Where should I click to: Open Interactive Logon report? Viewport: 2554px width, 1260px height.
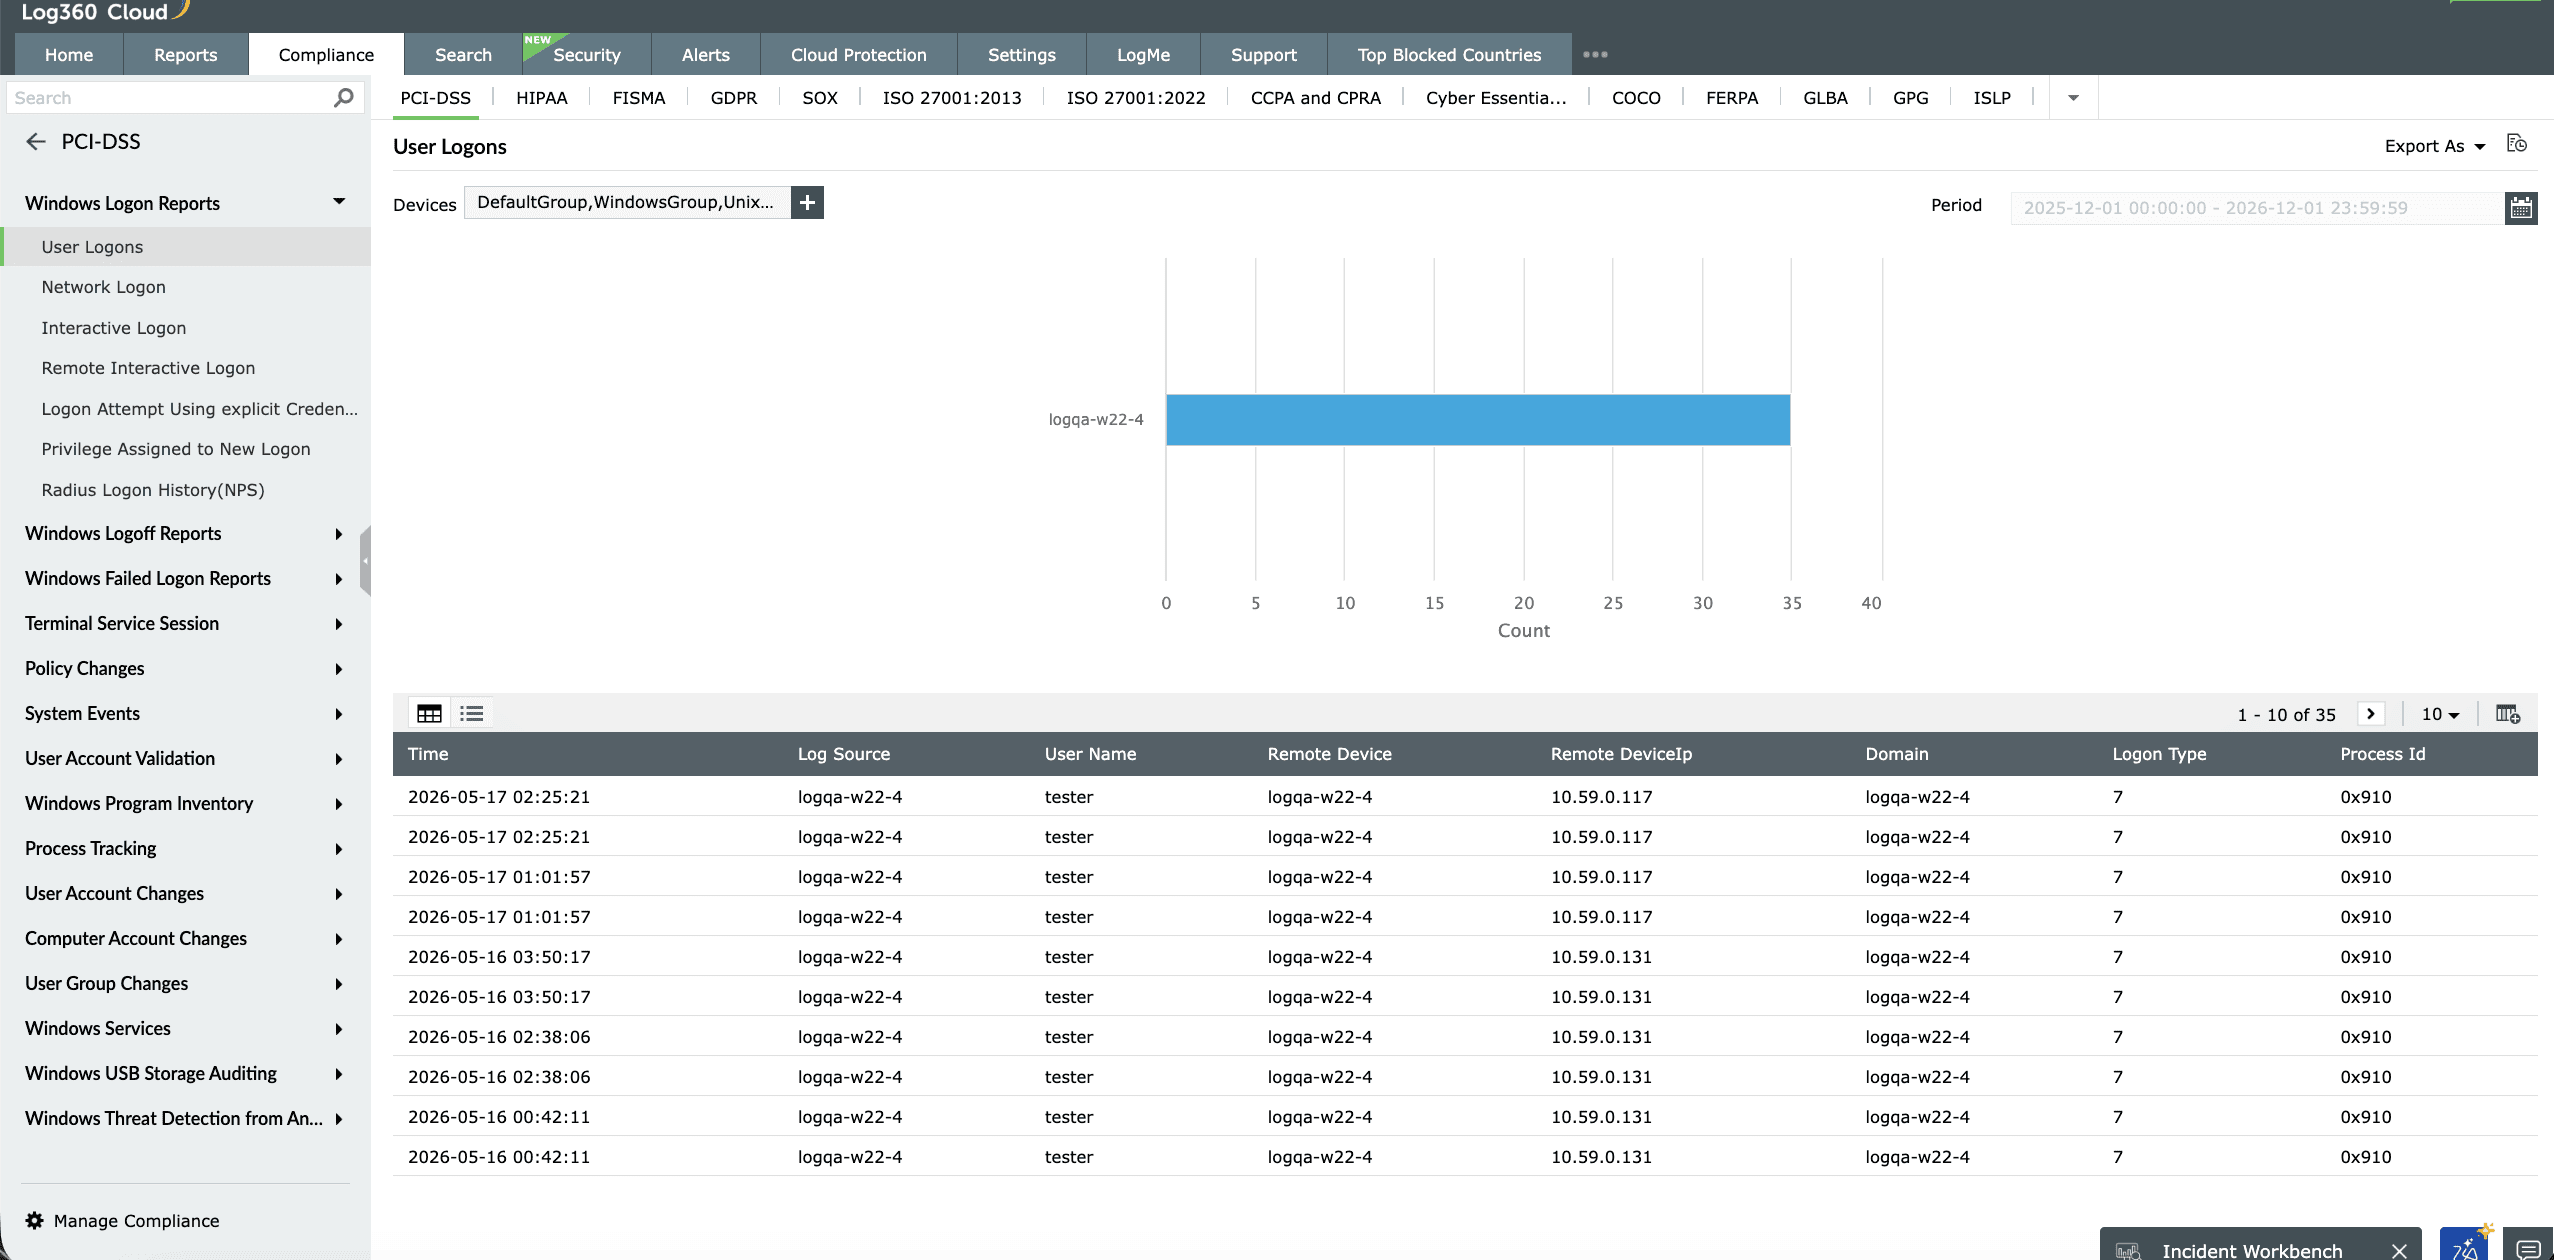(x=114, y=328)
